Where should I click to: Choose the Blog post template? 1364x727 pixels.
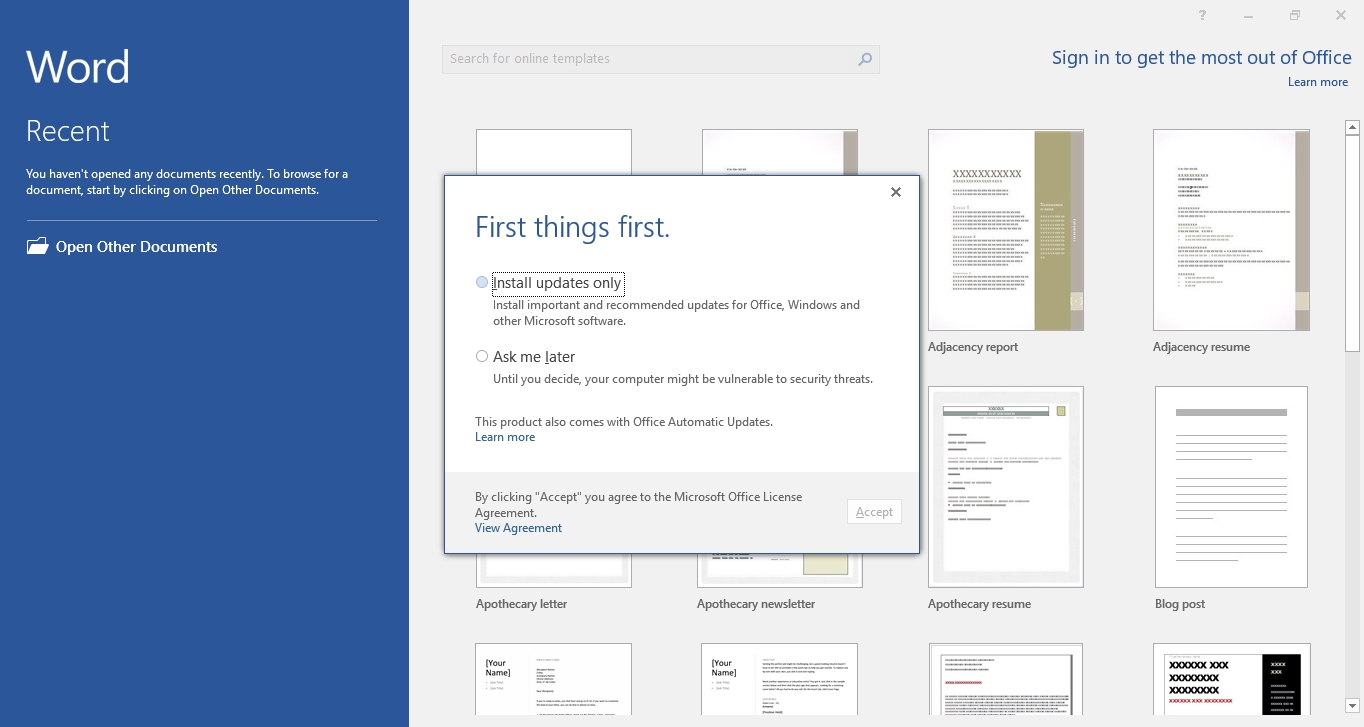(x=1231, y=487)
